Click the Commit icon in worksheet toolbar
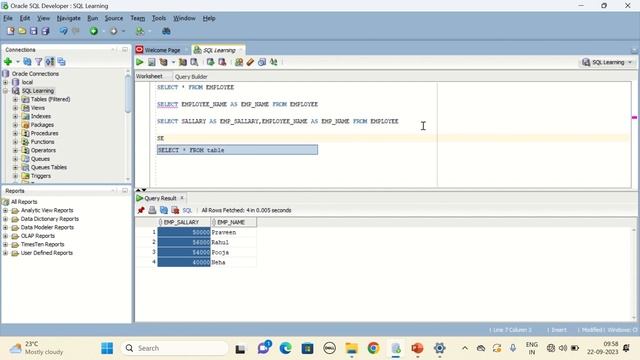The width and height of the screenshot is (640, 360). pos(210,62)
